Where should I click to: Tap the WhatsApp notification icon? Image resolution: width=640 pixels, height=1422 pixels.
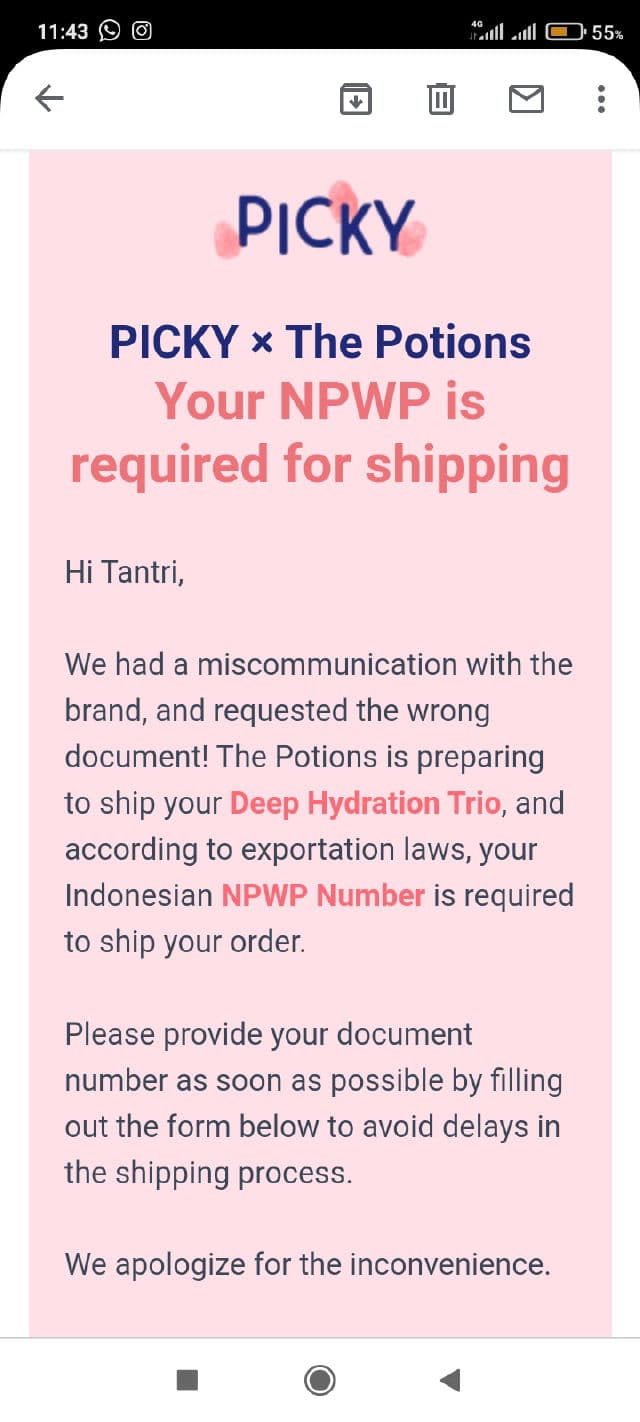[108, 31]
